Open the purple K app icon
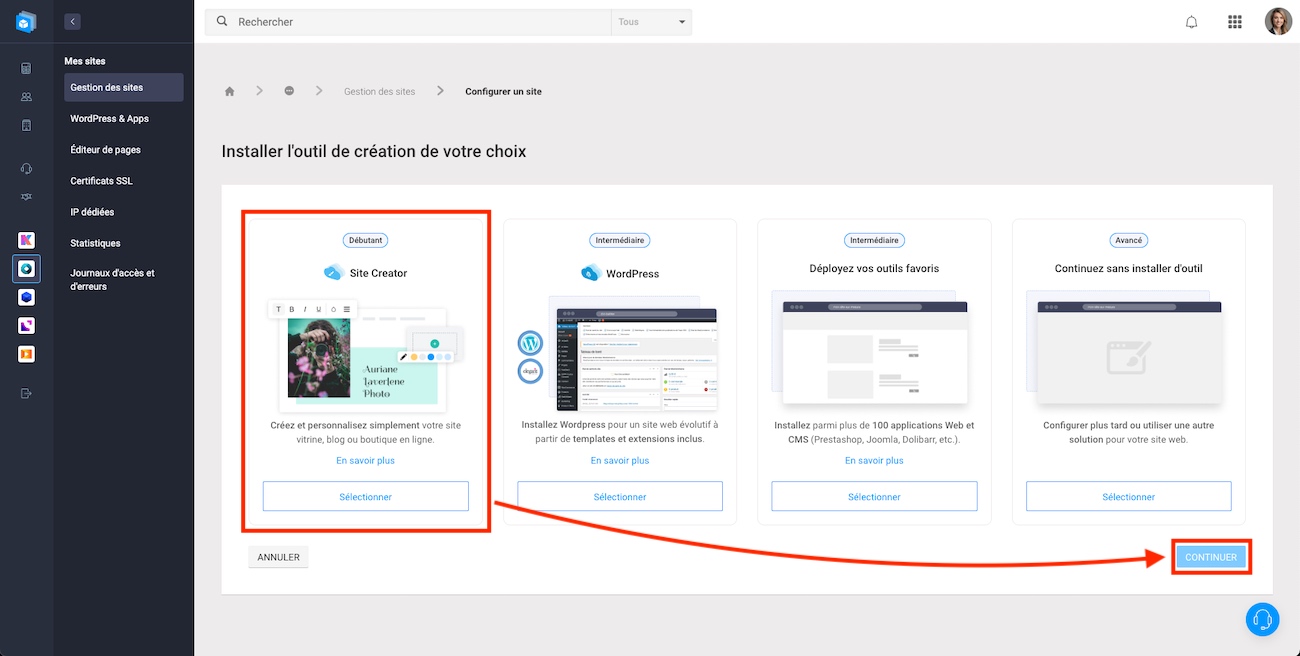 click(26, 240)
